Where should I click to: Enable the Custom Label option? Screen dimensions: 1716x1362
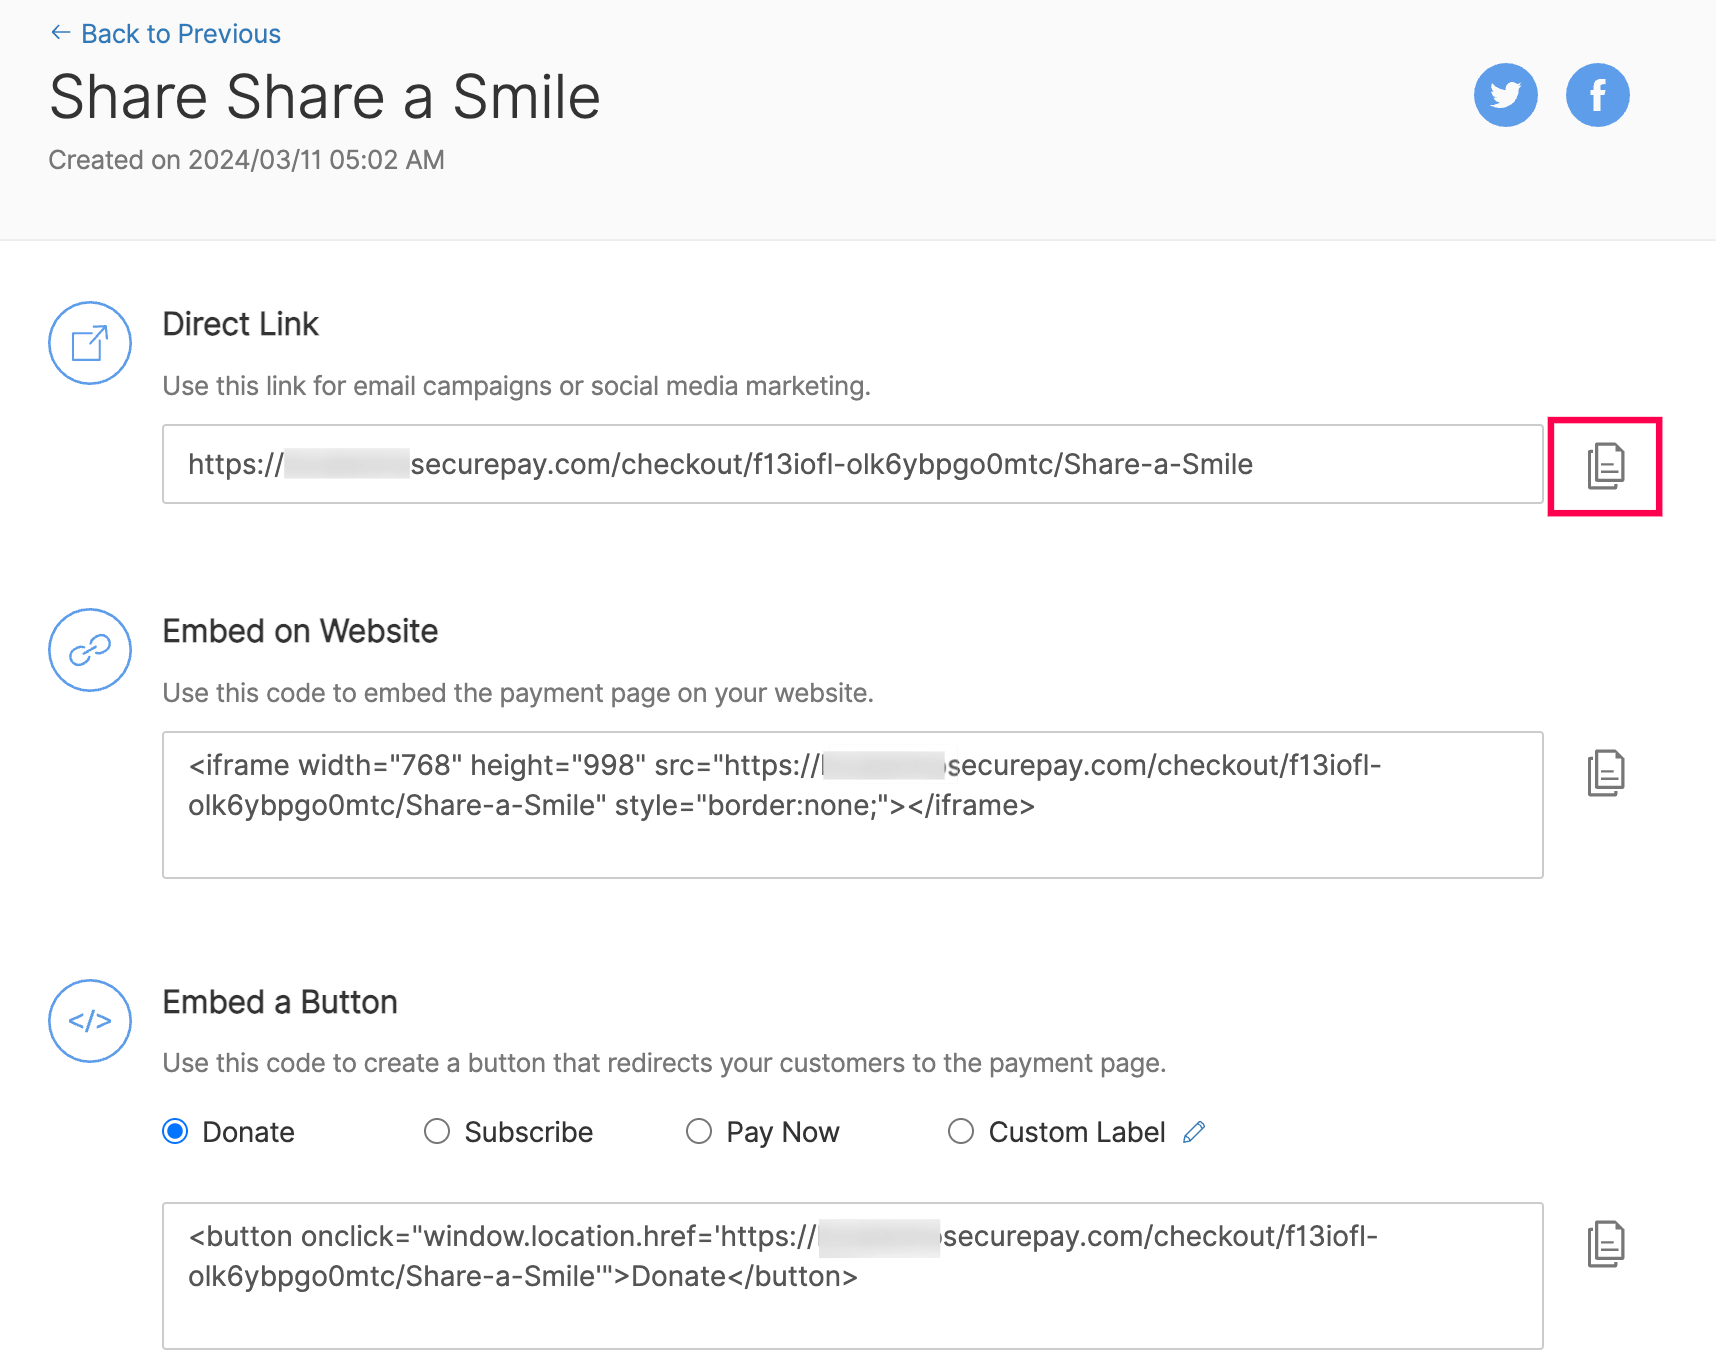(x=960, y=1131)
